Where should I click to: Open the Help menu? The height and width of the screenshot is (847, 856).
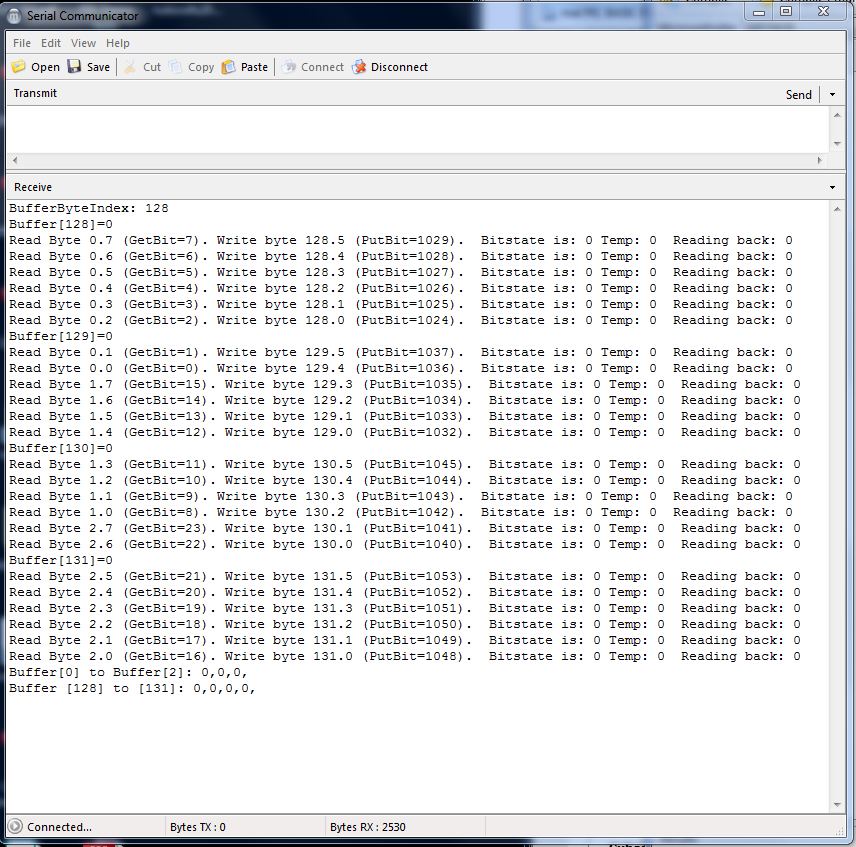coord(118,43)
